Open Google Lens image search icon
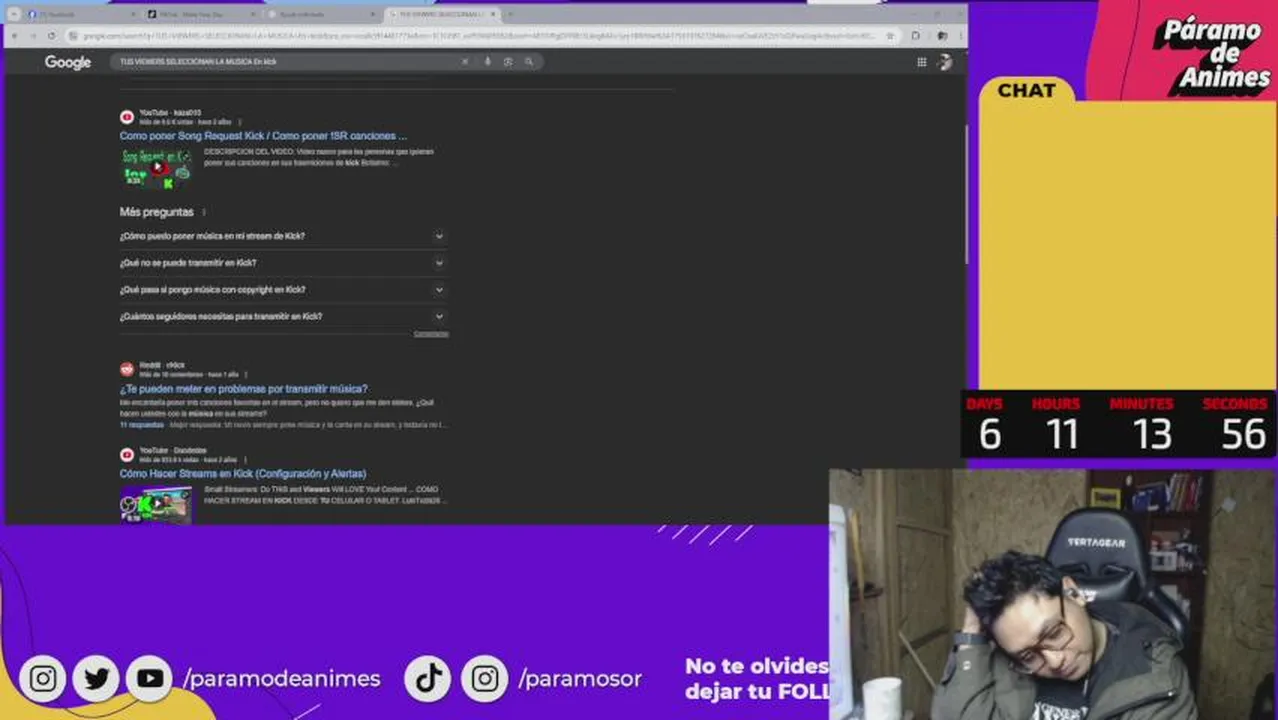 click(508, 62)
